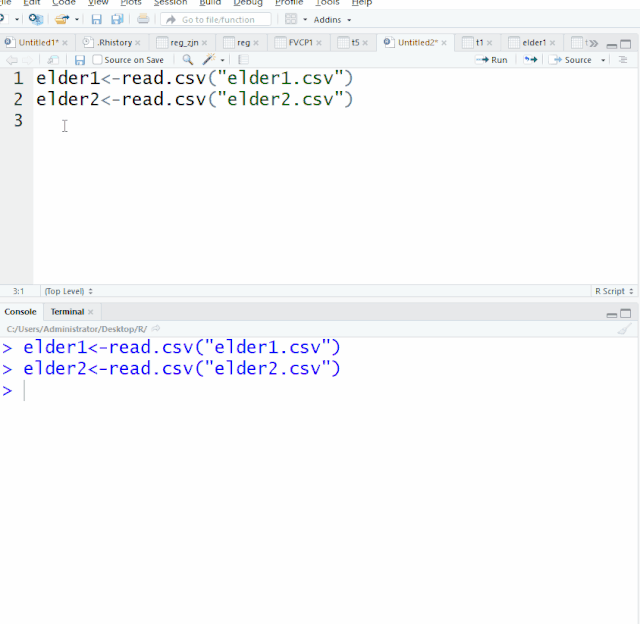Click the Save all documents icon

click(117, 19)
